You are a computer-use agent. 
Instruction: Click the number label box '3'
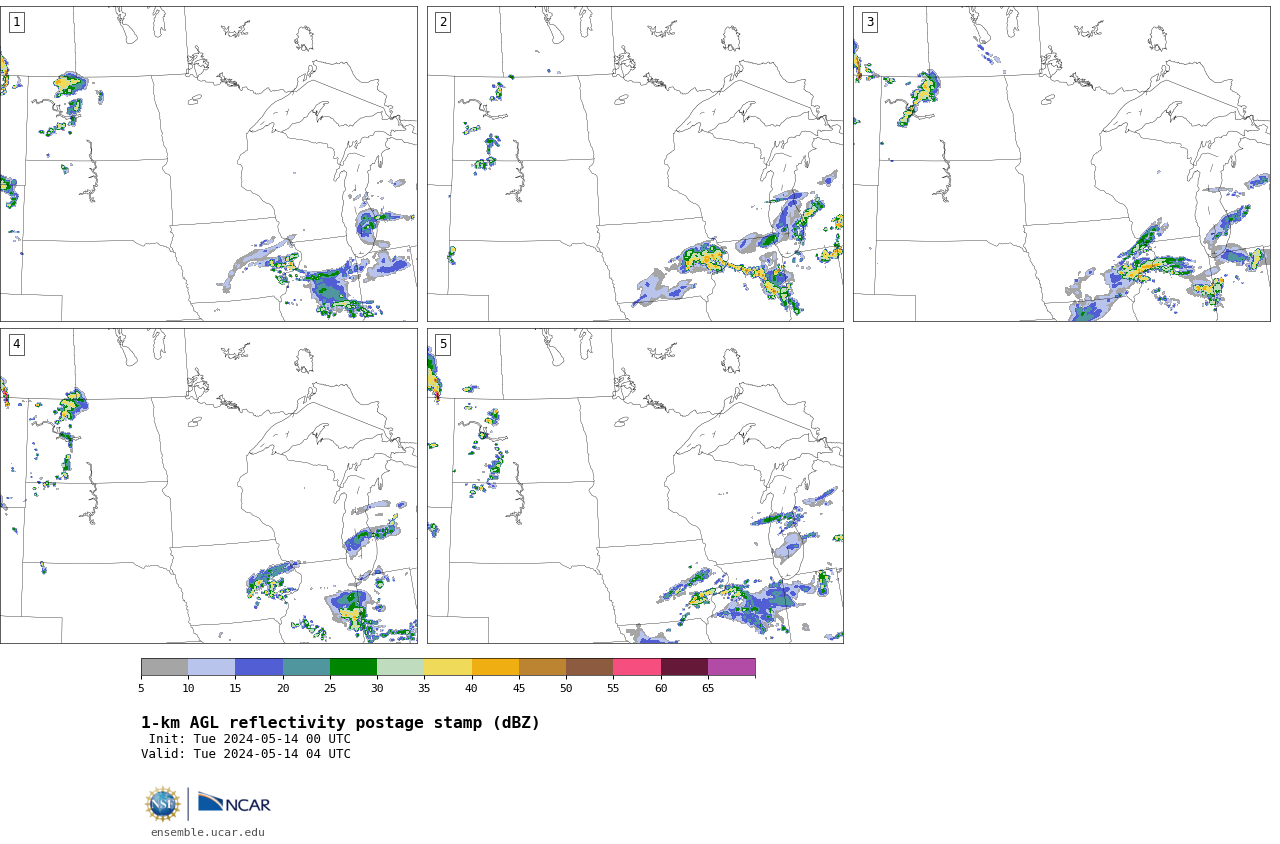click(870, 22)
